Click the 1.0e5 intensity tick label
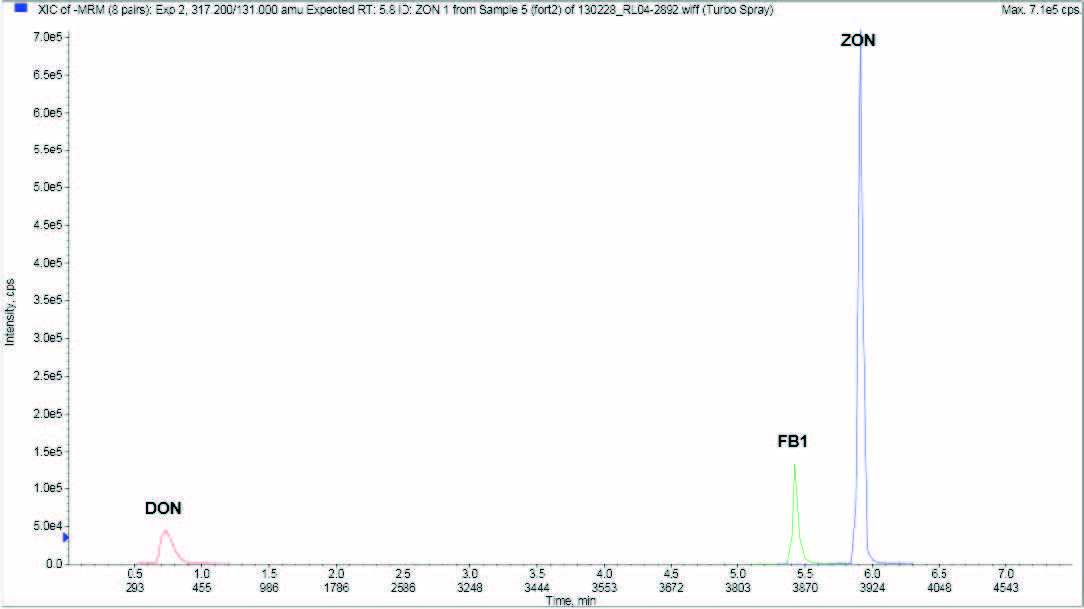This screenshot has height=609, width=1084. click(47, 488)
